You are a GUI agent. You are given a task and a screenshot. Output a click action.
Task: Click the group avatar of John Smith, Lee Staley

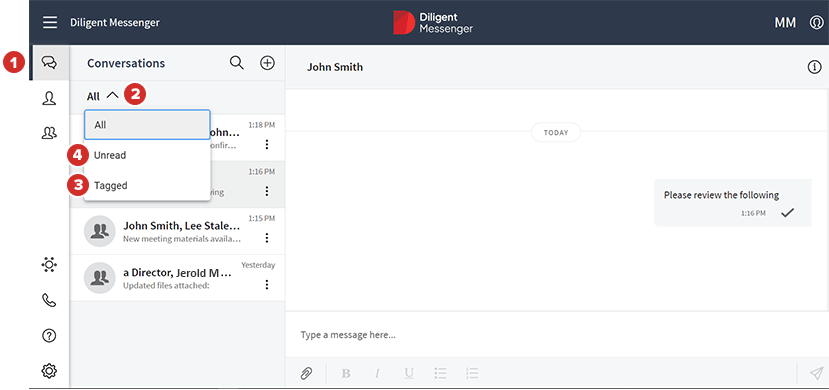(x=99, y=231)
